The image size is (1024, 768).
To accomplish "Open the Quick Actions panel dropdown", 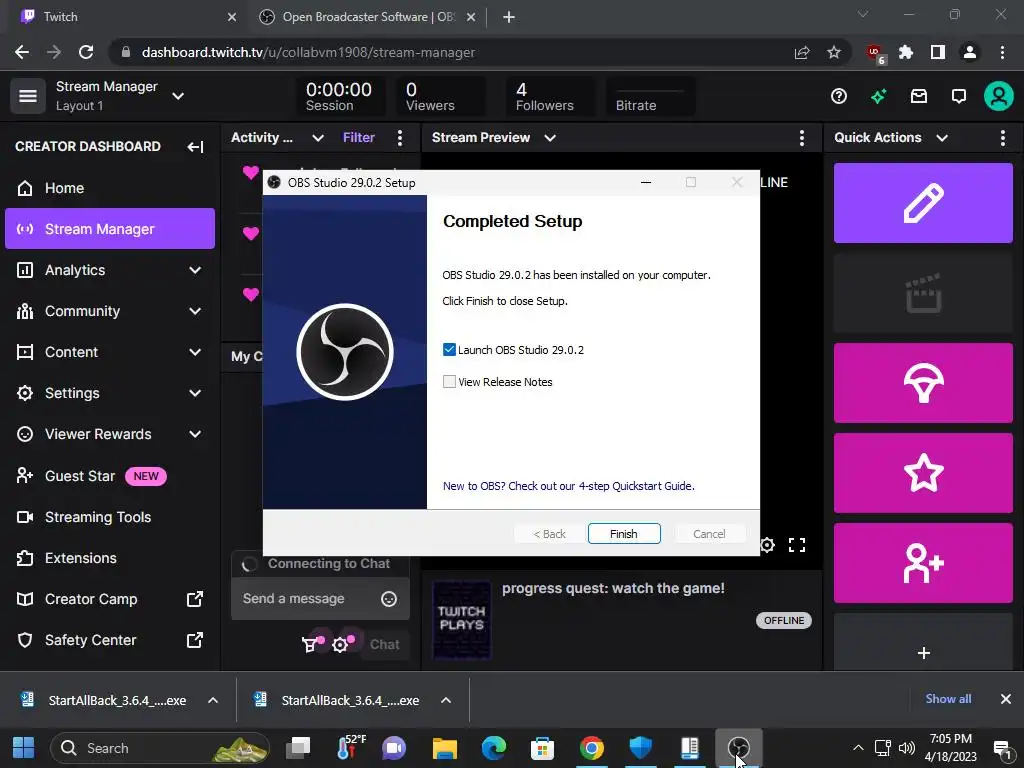I will (942, 138).
